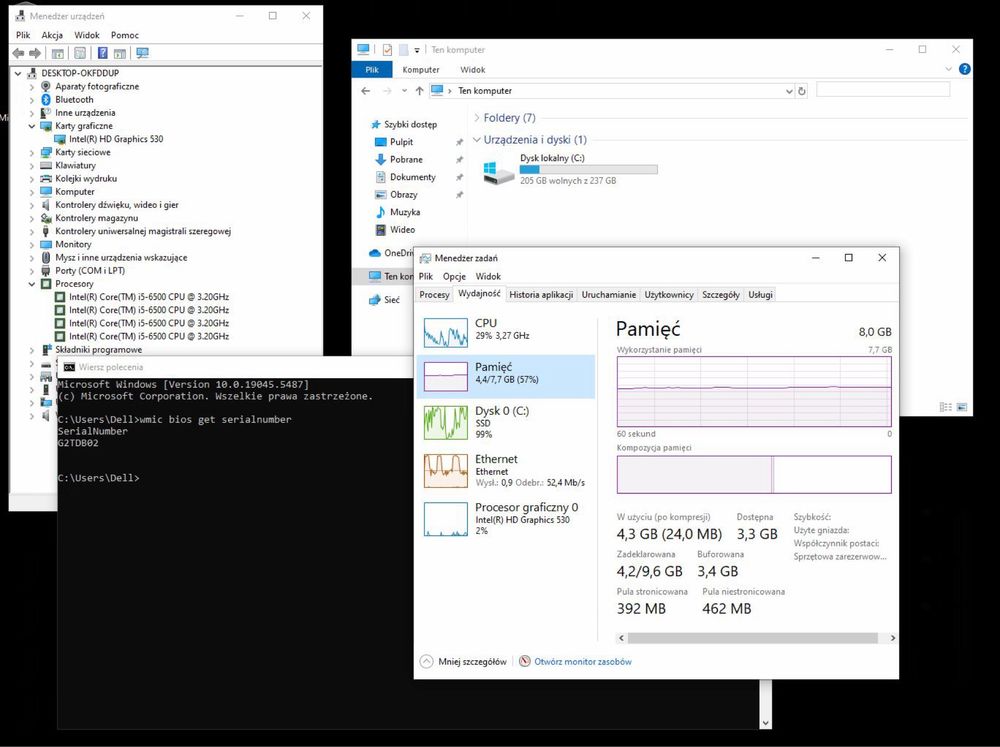This screenshot has height=747, width=1000.
Task: Click the Mniej szczegółów collapse button
Action: coord(463,662)
